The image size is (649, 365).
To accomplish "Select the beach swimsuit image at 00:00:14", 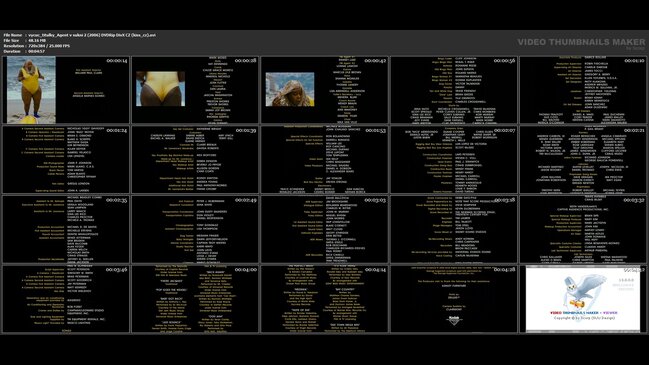I will pos(31,90).
